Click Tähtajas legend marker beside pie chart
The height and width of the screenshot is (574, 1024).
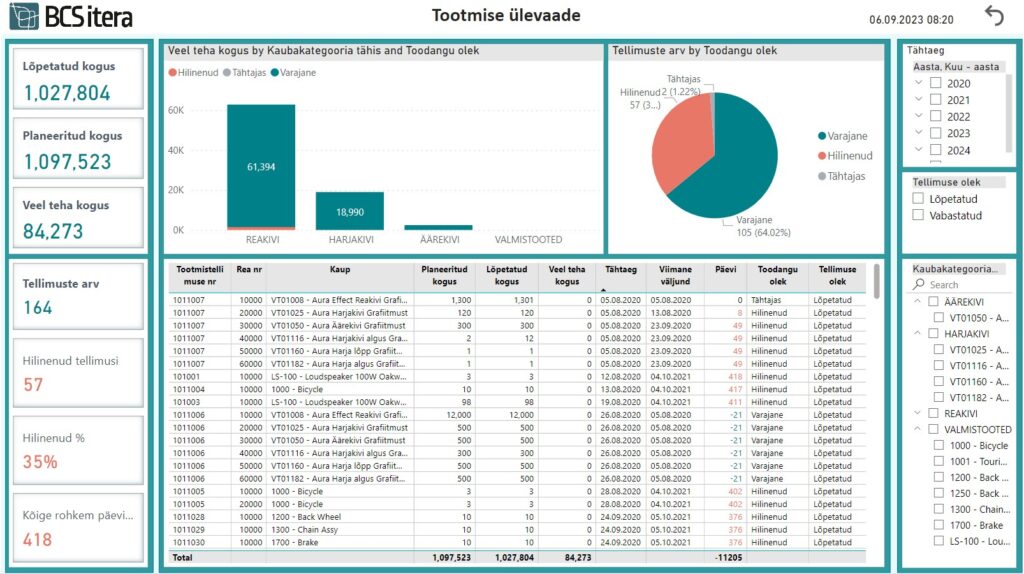pos(822,176)
